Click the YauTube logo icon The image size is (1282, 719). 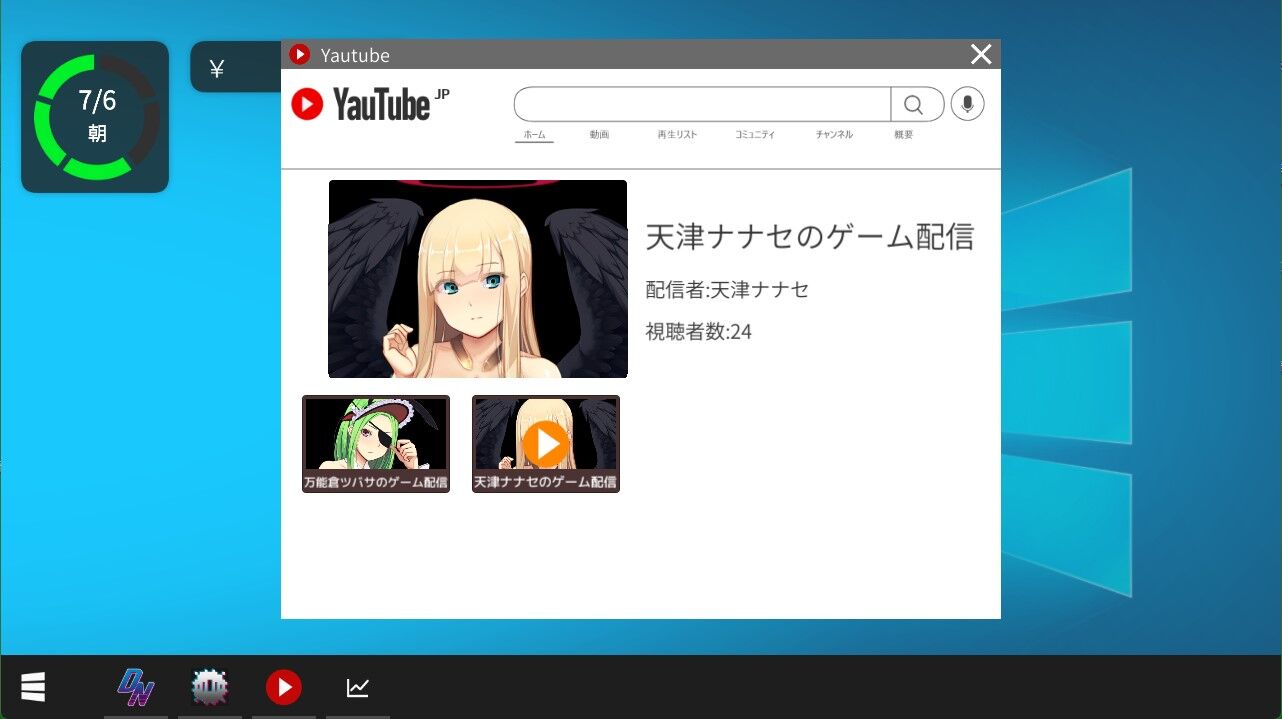tap(307, 103)
